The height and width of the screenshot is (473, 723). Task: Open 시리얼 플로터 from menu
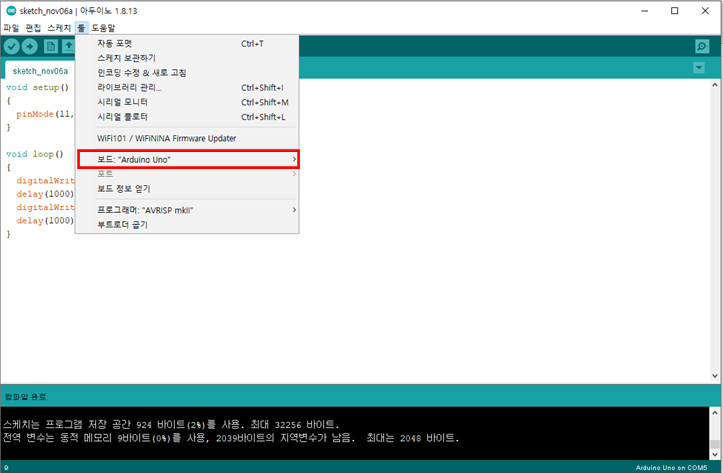[188, 117]
